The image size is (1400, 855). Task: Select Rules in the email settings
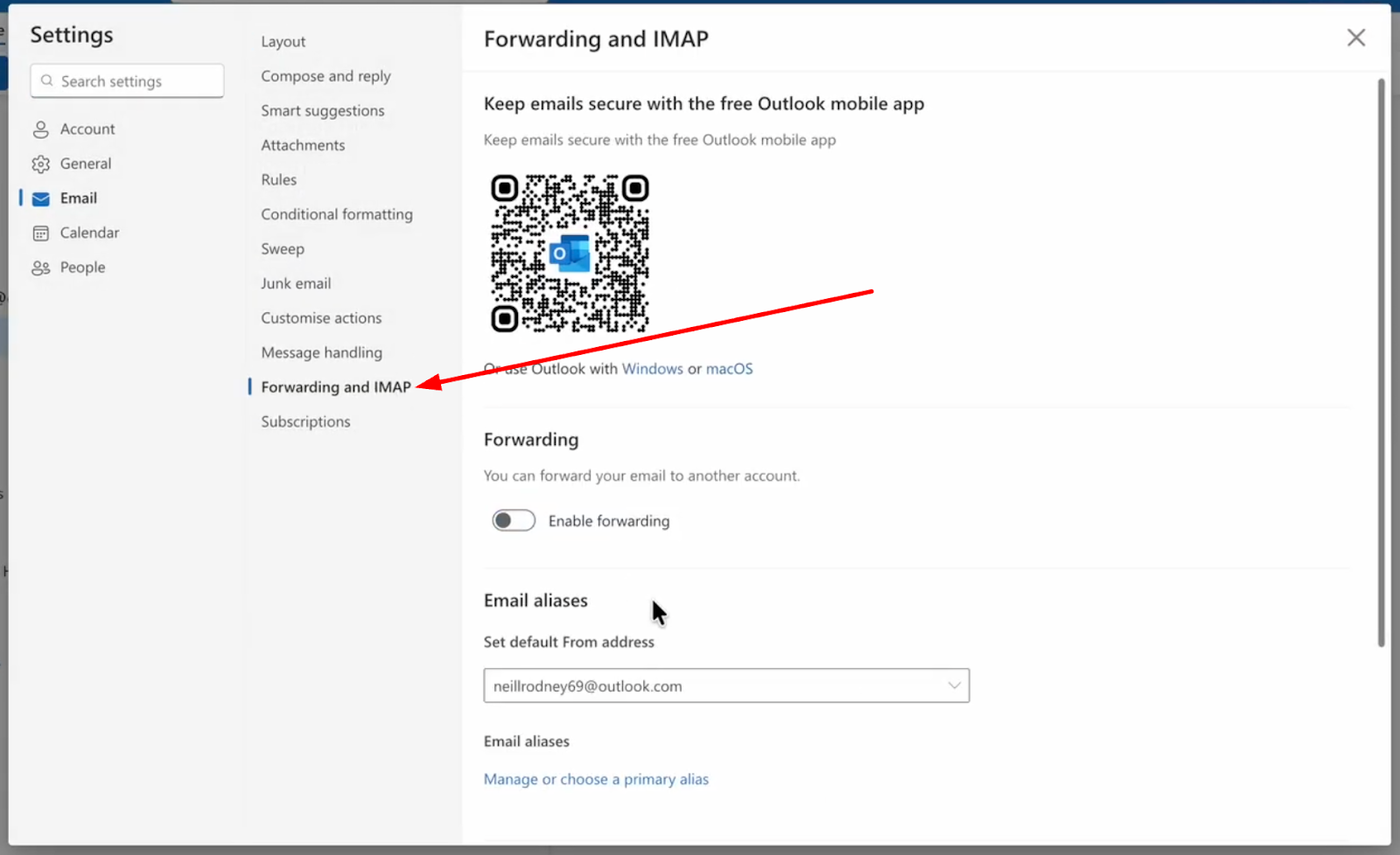279,180
